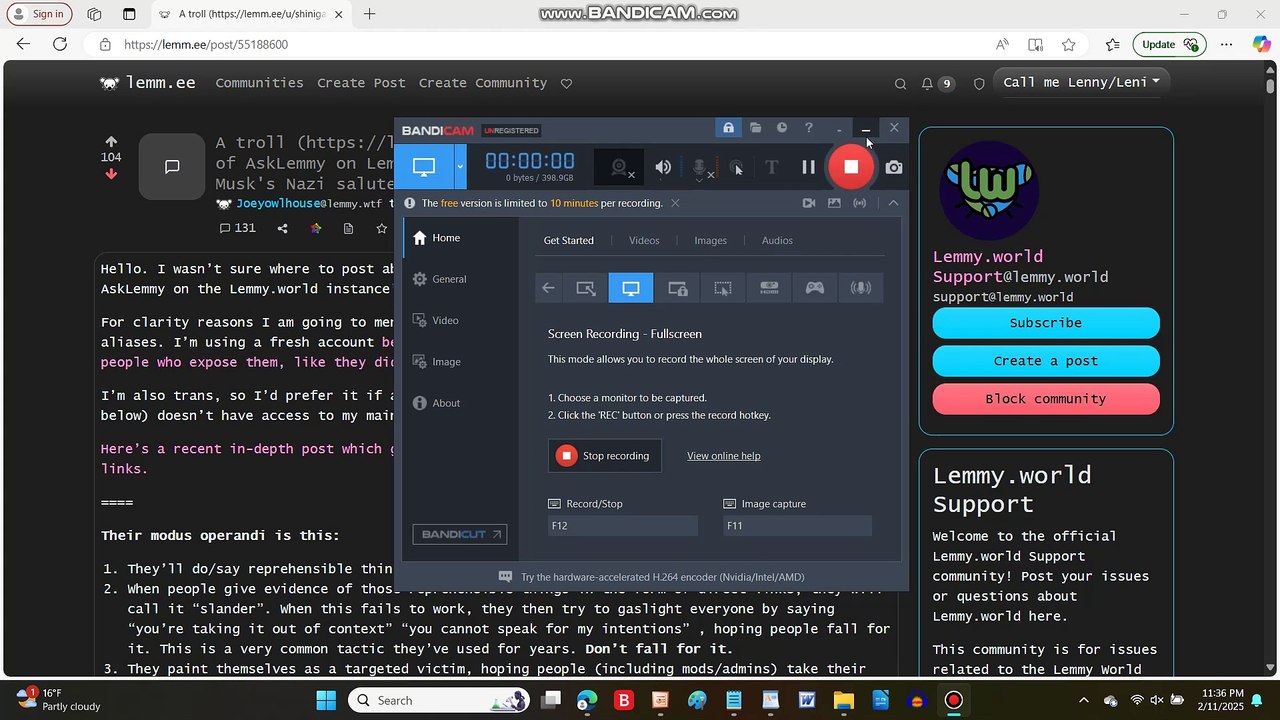Click the broadcast signal icon on the notice bar

[x=860, y=203]
